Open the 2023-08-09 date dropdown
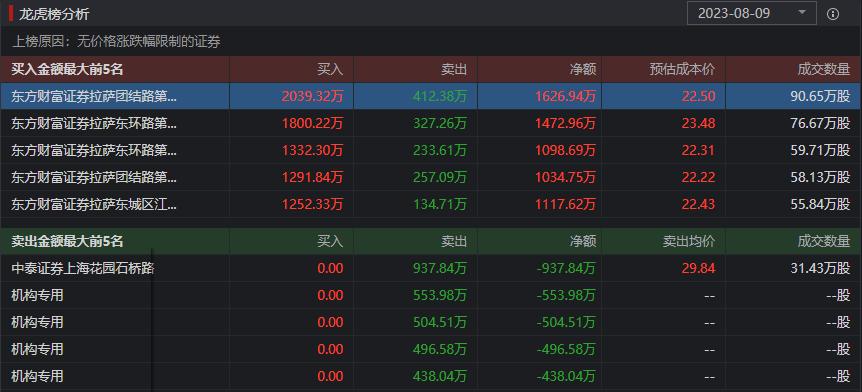Screen dimensions: 862x392 point(752,13)
